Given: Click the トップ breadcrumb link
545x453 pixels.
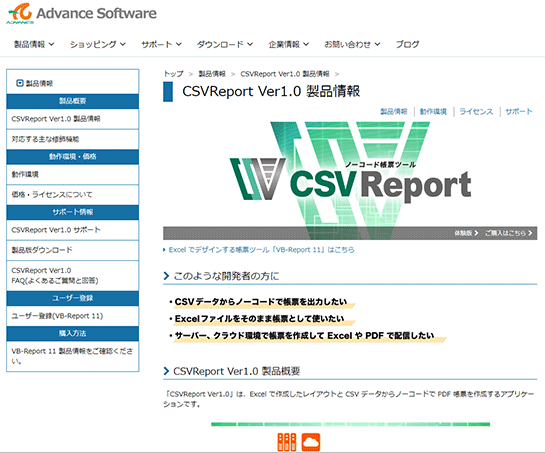Looking at the screenshot, I should (173, 74).
